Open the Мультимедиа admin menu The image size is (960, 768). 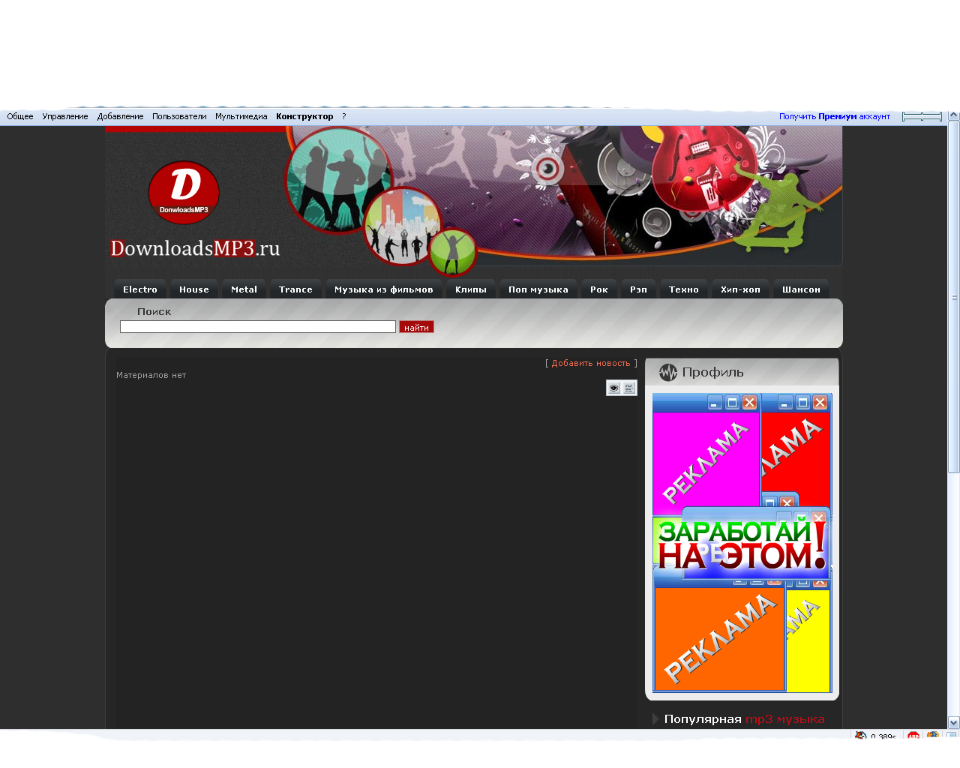pos(241,116)
